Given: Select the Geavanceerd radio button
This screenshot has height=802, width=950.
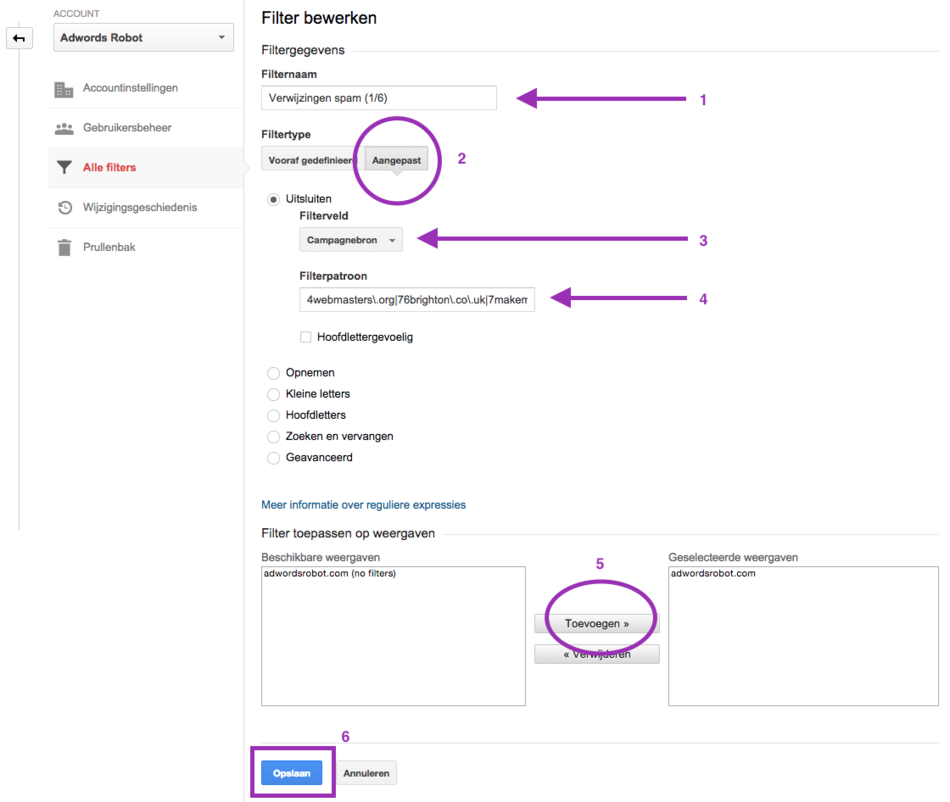Looking at the screenshot, I should coord(273,458).
